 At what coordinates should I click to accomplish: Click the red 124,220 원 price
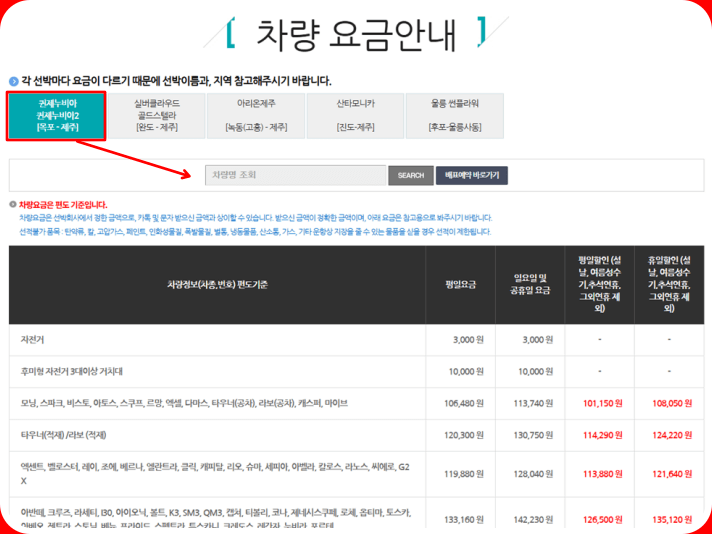click(672, 435)
